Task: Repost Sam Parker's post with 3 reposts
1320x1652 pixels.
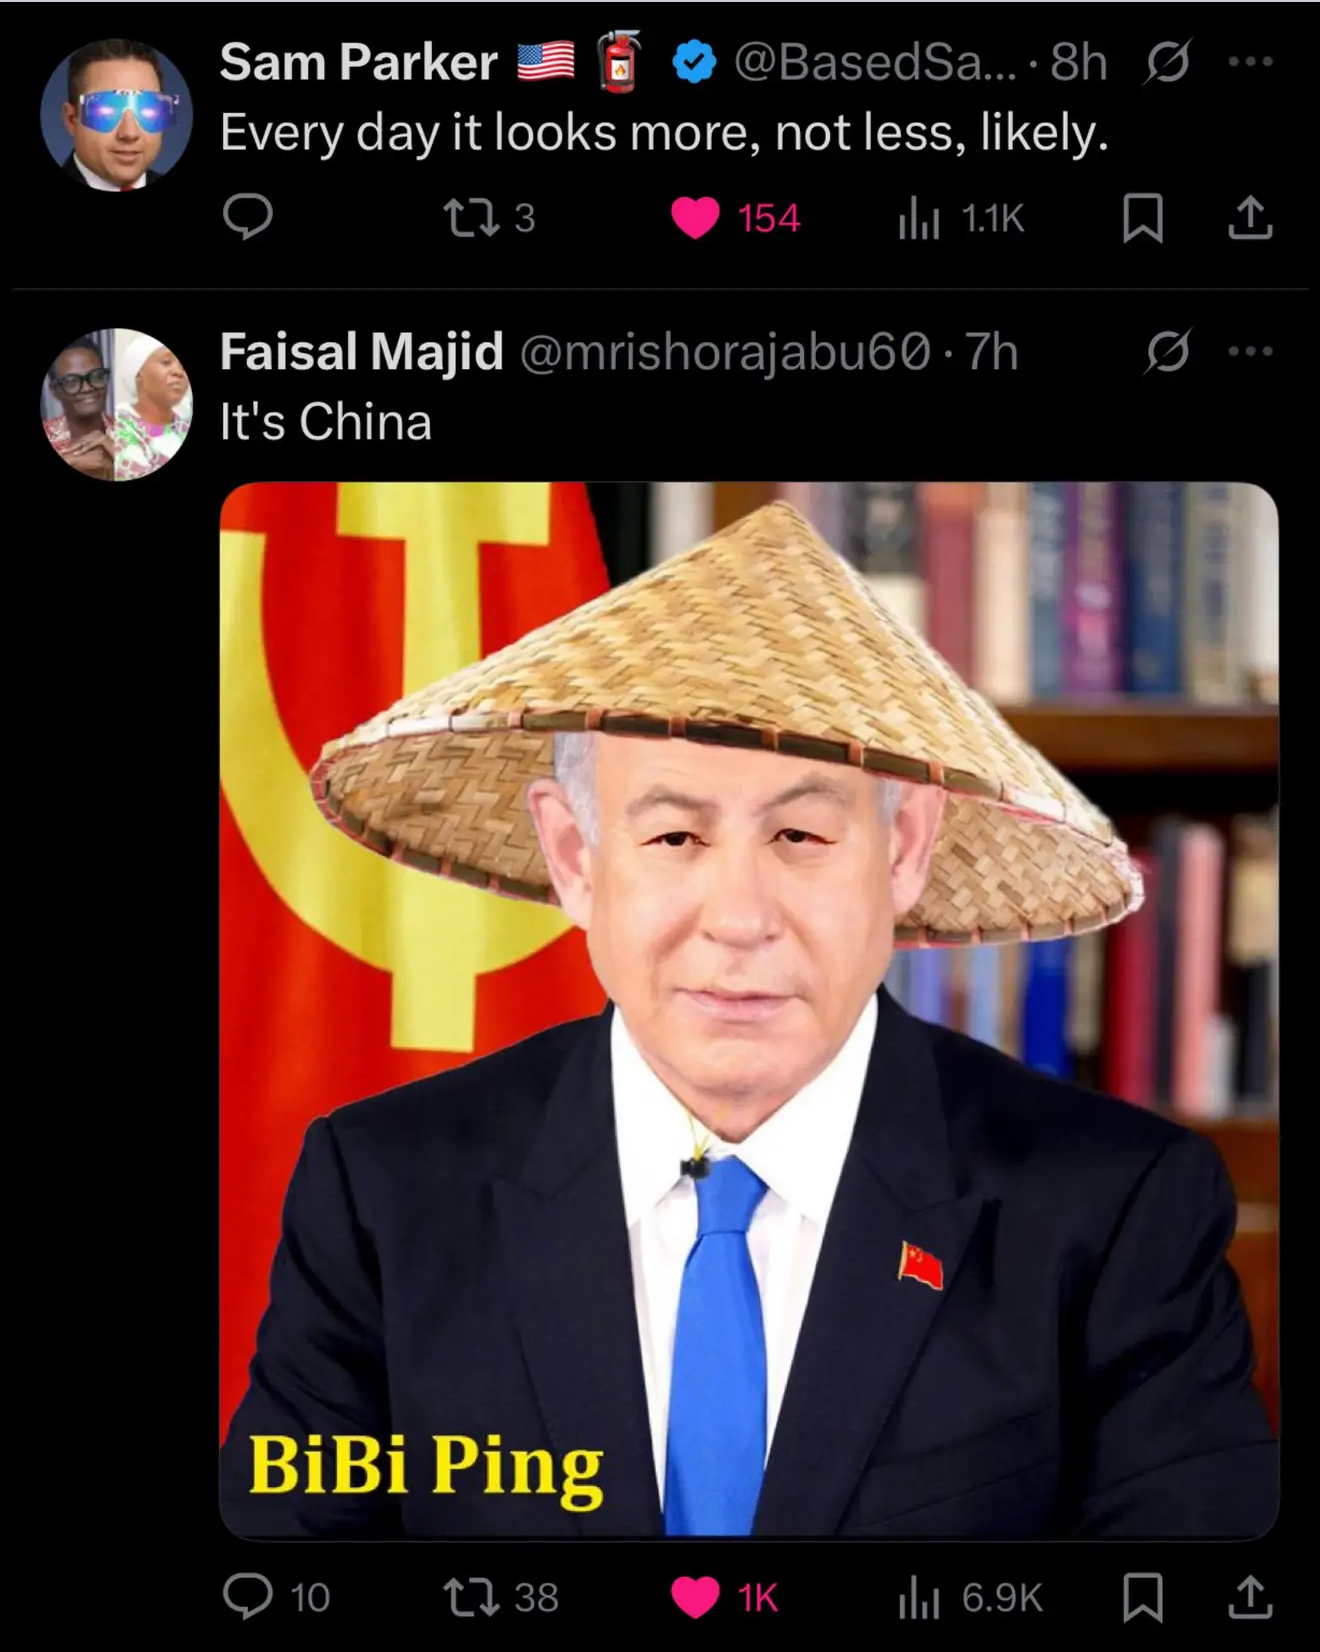Action: 489,217
